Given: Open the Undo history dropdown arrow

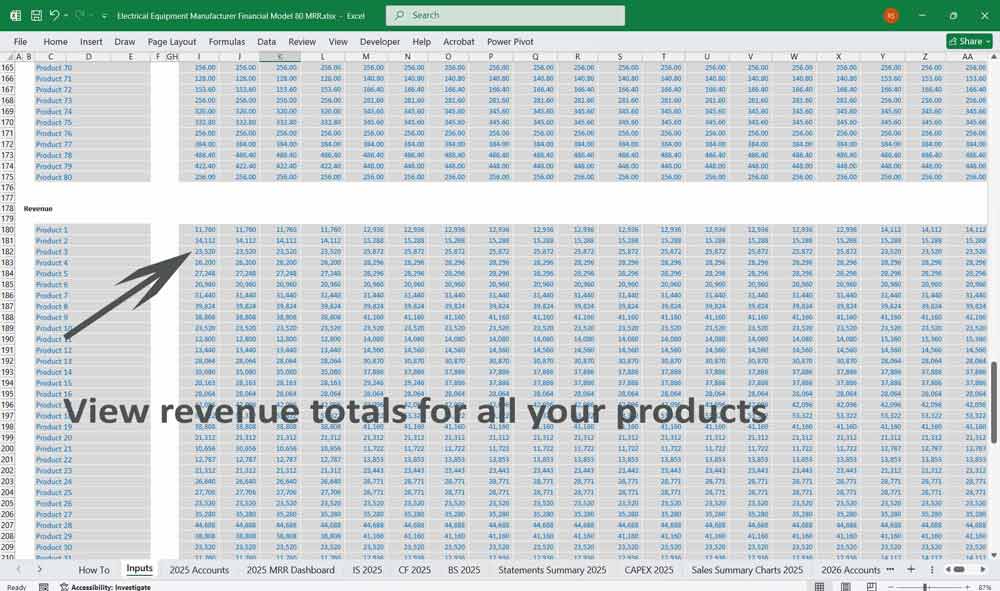Looking at the screenshot, I should [x=66, y=15].
